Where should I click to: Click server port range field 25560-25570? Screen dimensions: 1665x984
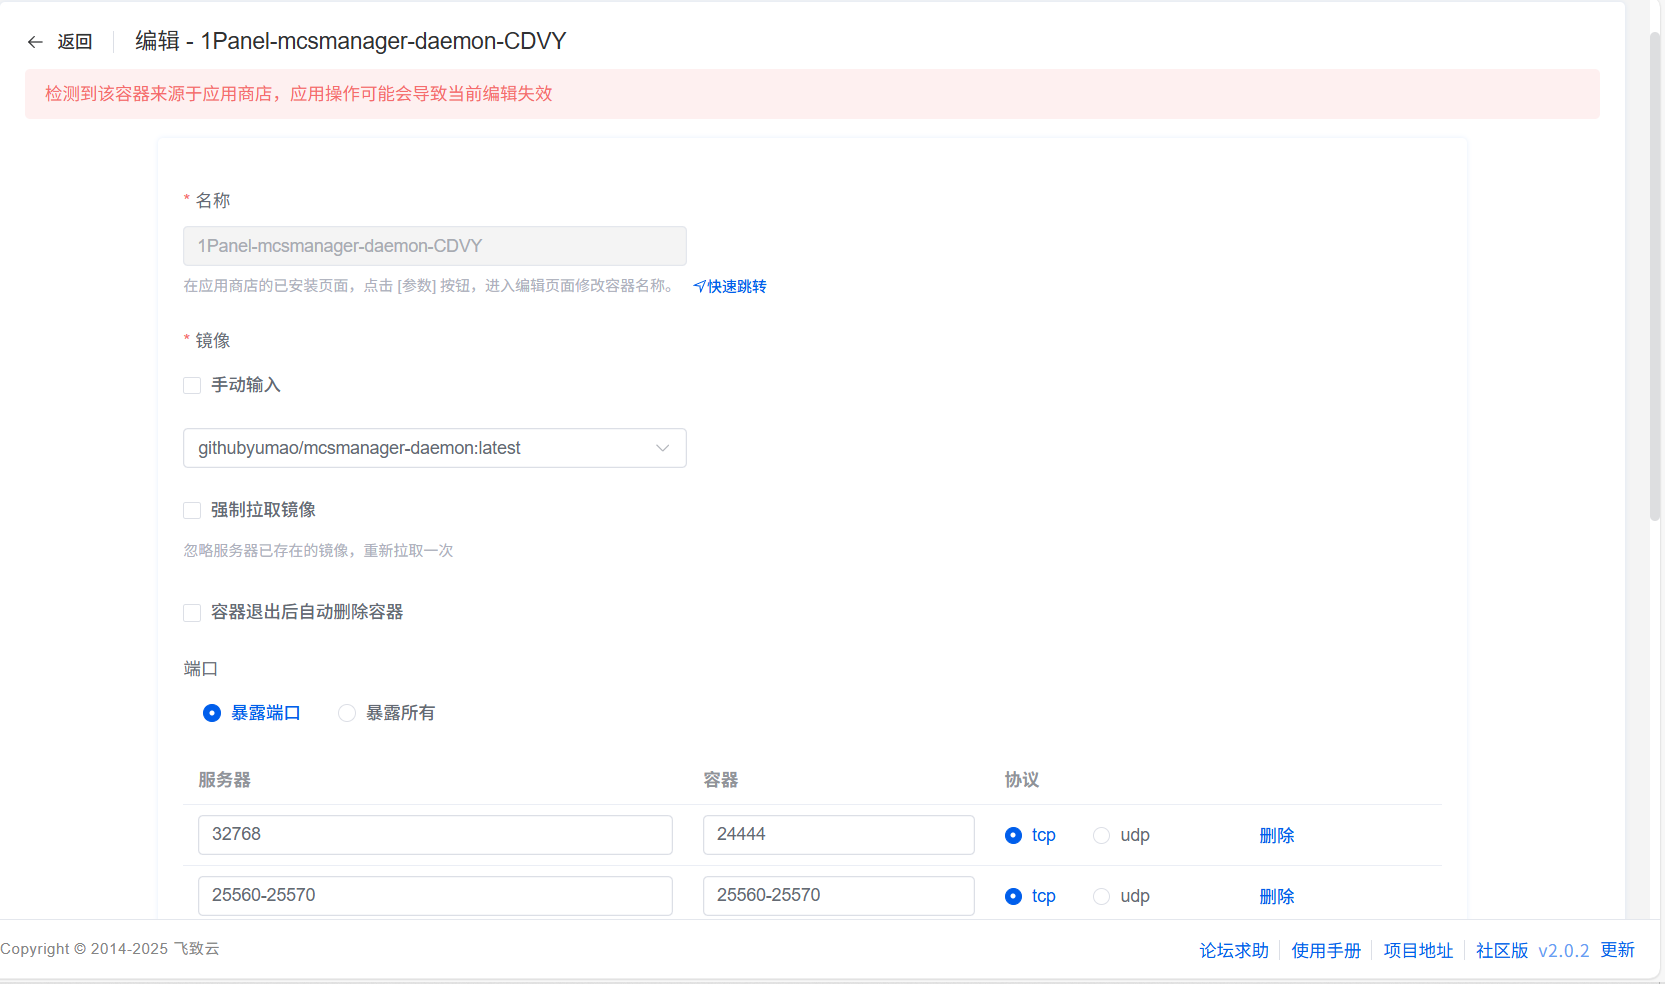point(434,896)
